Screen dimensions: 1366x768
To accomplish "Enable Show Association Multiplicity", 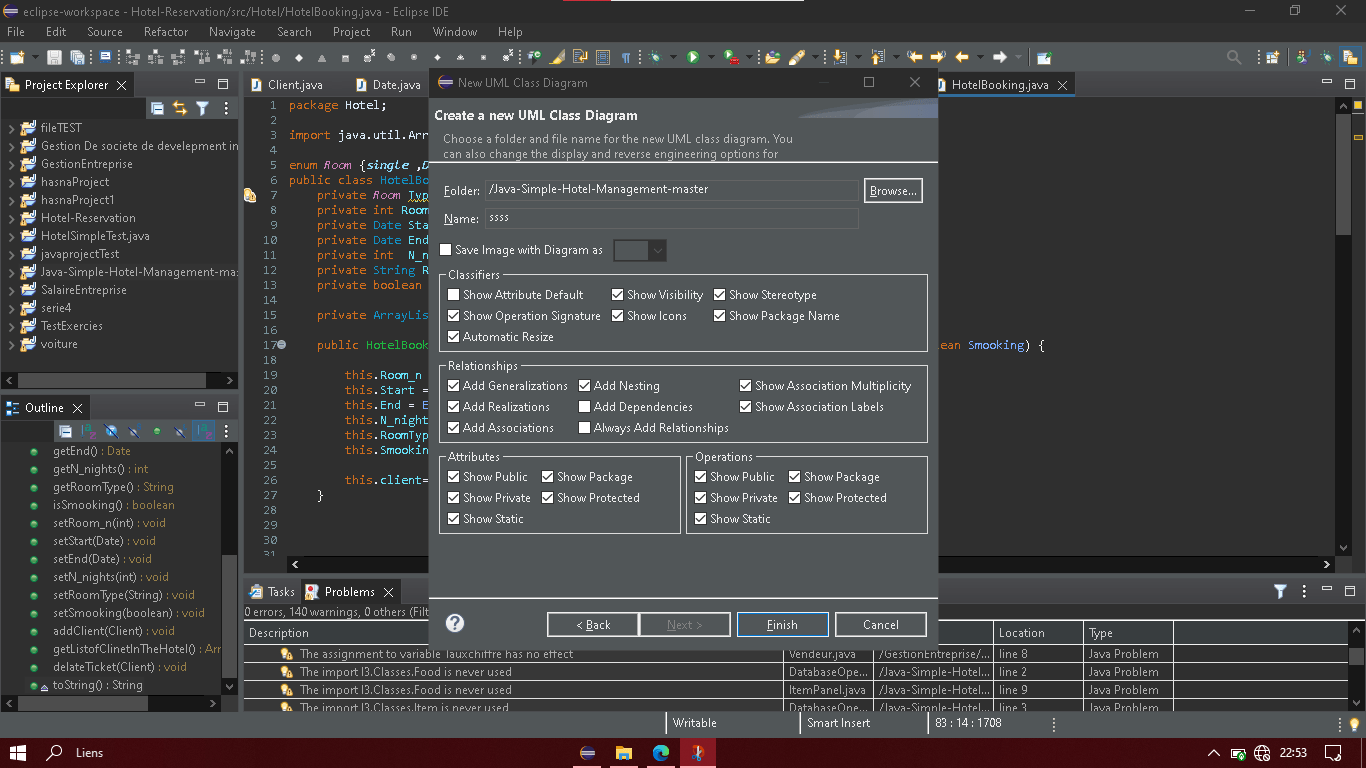I will click(745, 385).
